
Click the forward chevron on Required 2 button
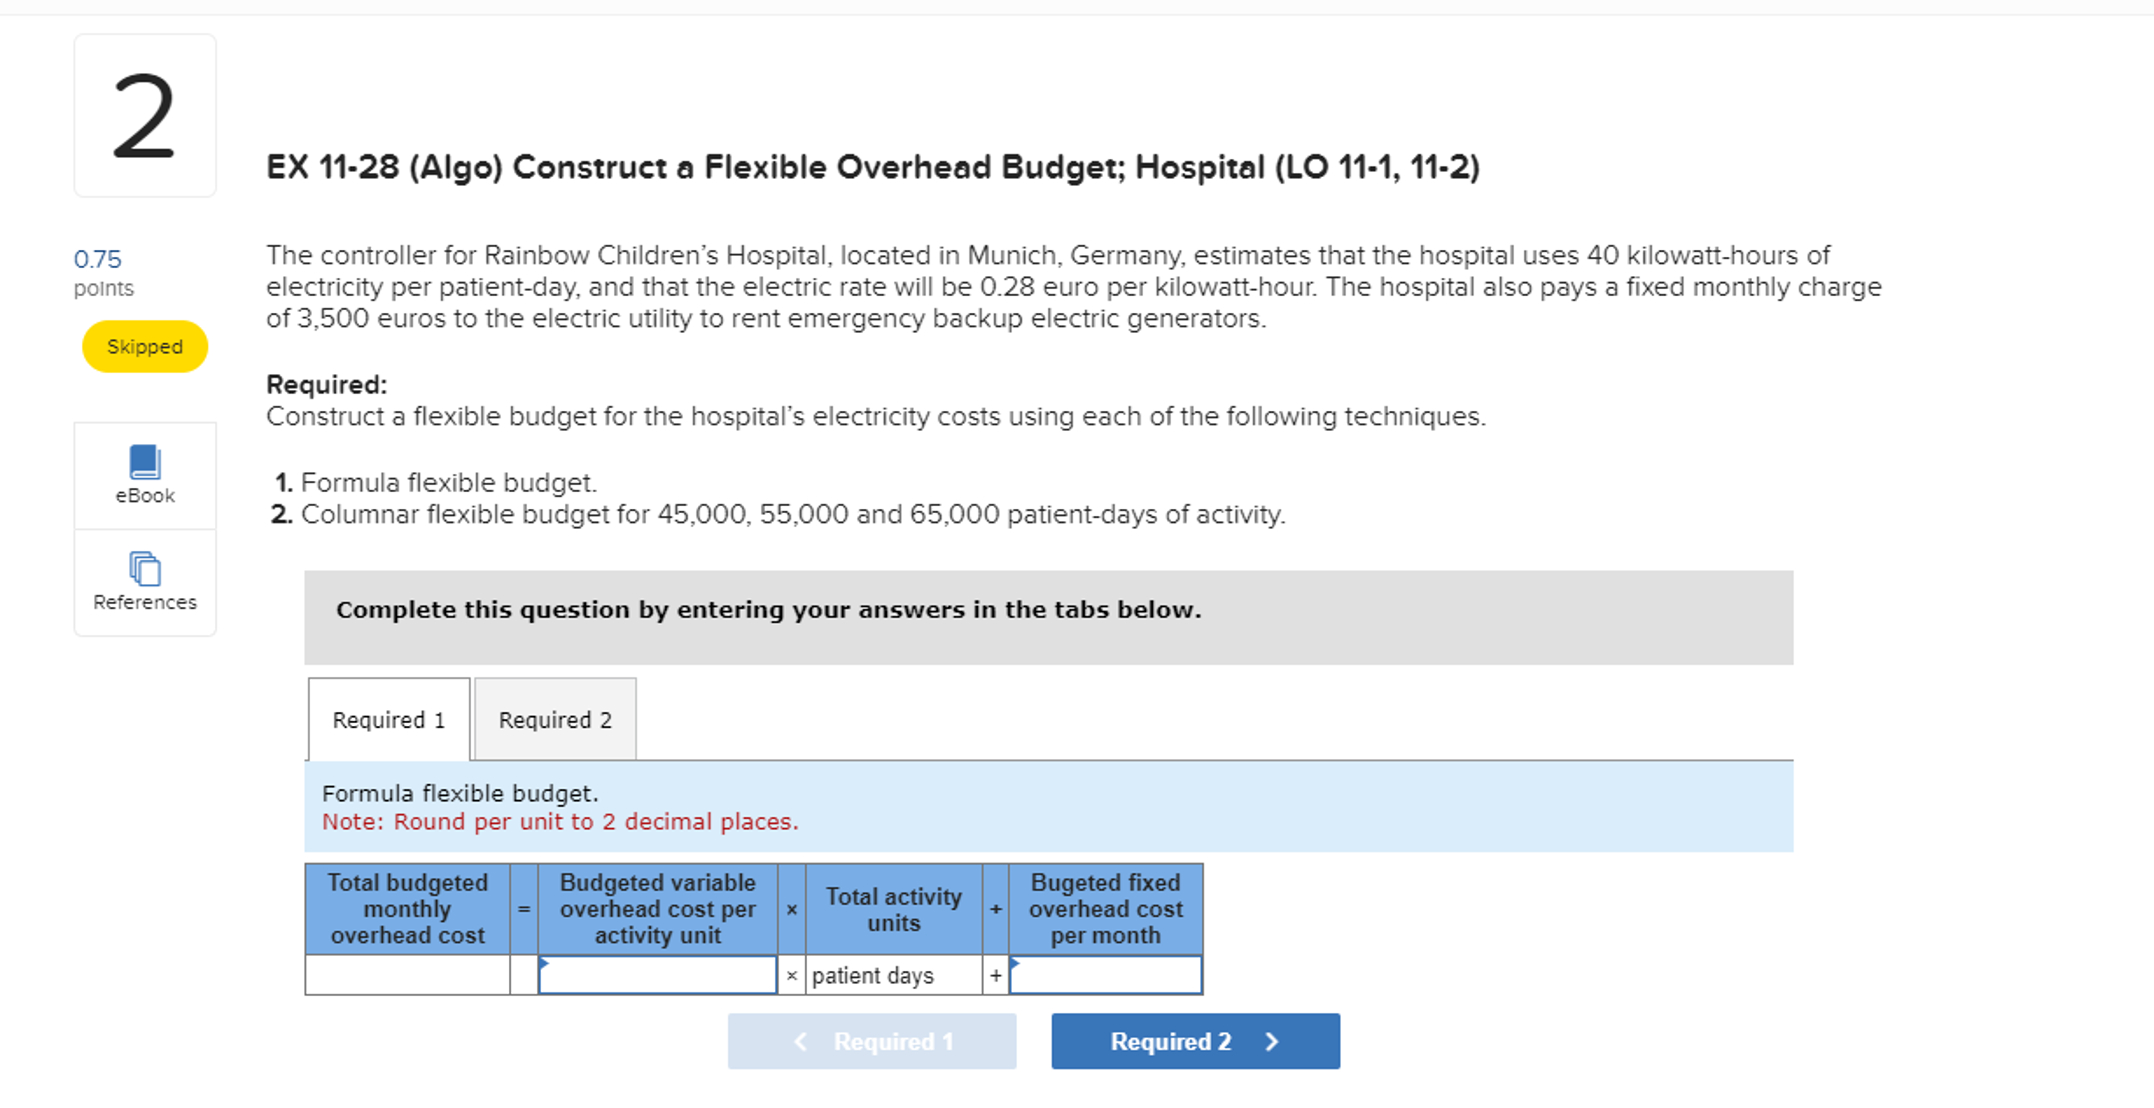coord(1272,1041)
